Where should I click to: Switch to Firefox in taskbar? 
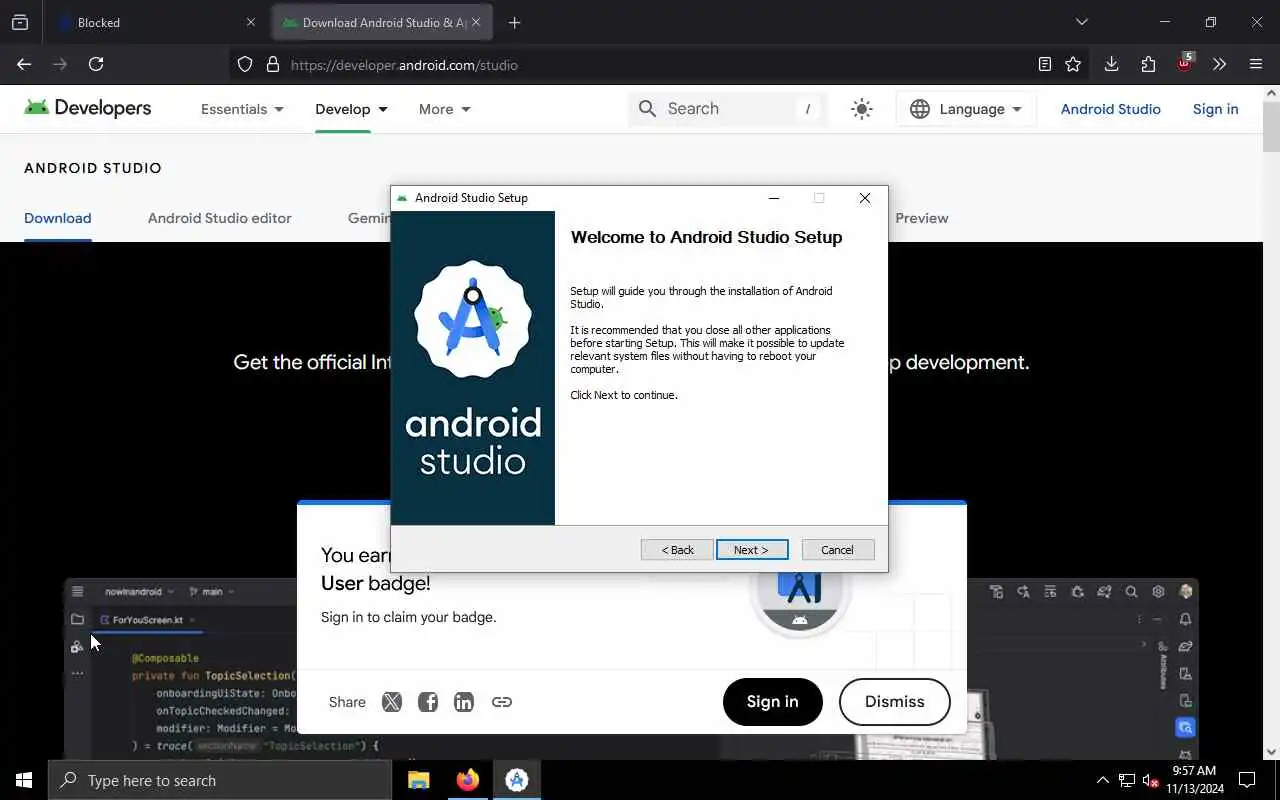[x=468, y=780]
